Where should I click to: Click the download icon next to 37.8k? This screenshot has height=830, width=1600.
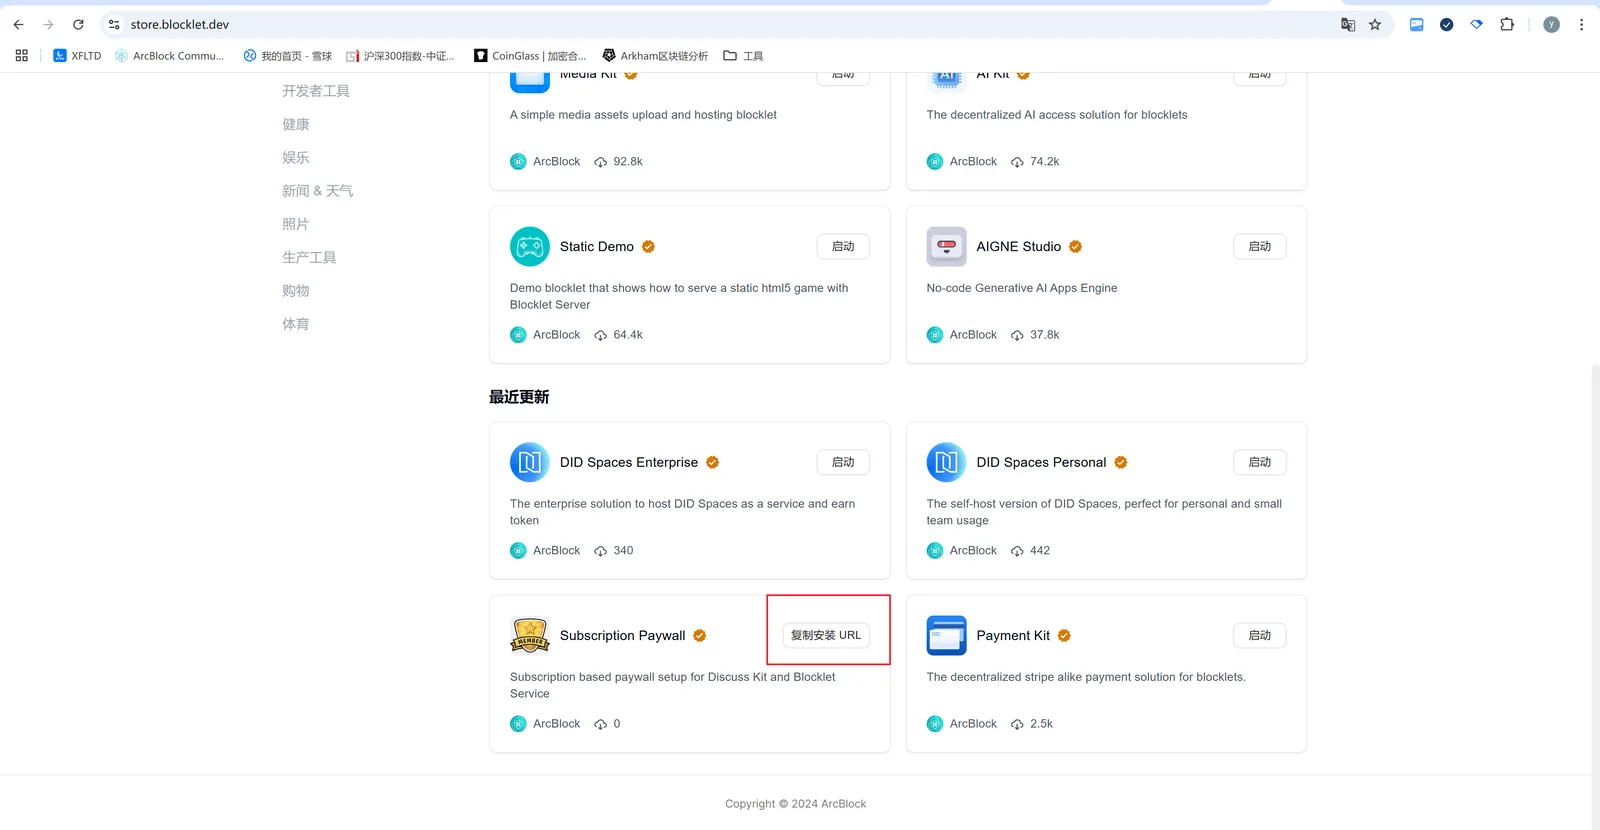pos(1017,335)
